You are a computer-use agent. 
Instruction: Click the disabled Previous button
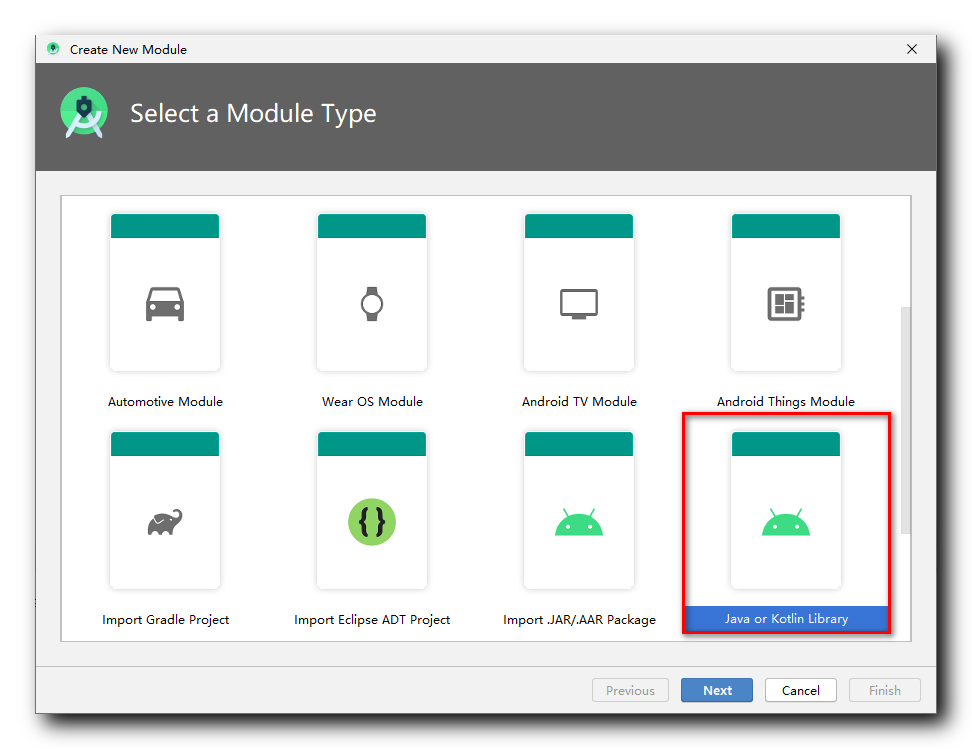(630, 690)
